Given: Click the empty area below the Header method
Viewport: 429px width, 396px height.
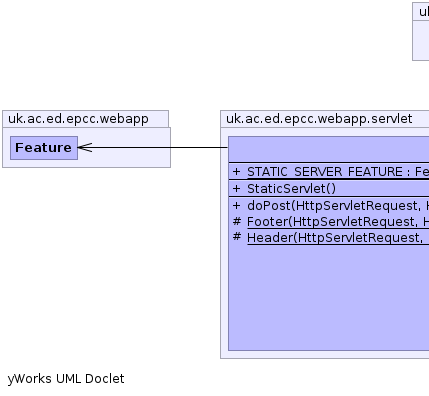Looking at the screenshot, I should 329,297.
